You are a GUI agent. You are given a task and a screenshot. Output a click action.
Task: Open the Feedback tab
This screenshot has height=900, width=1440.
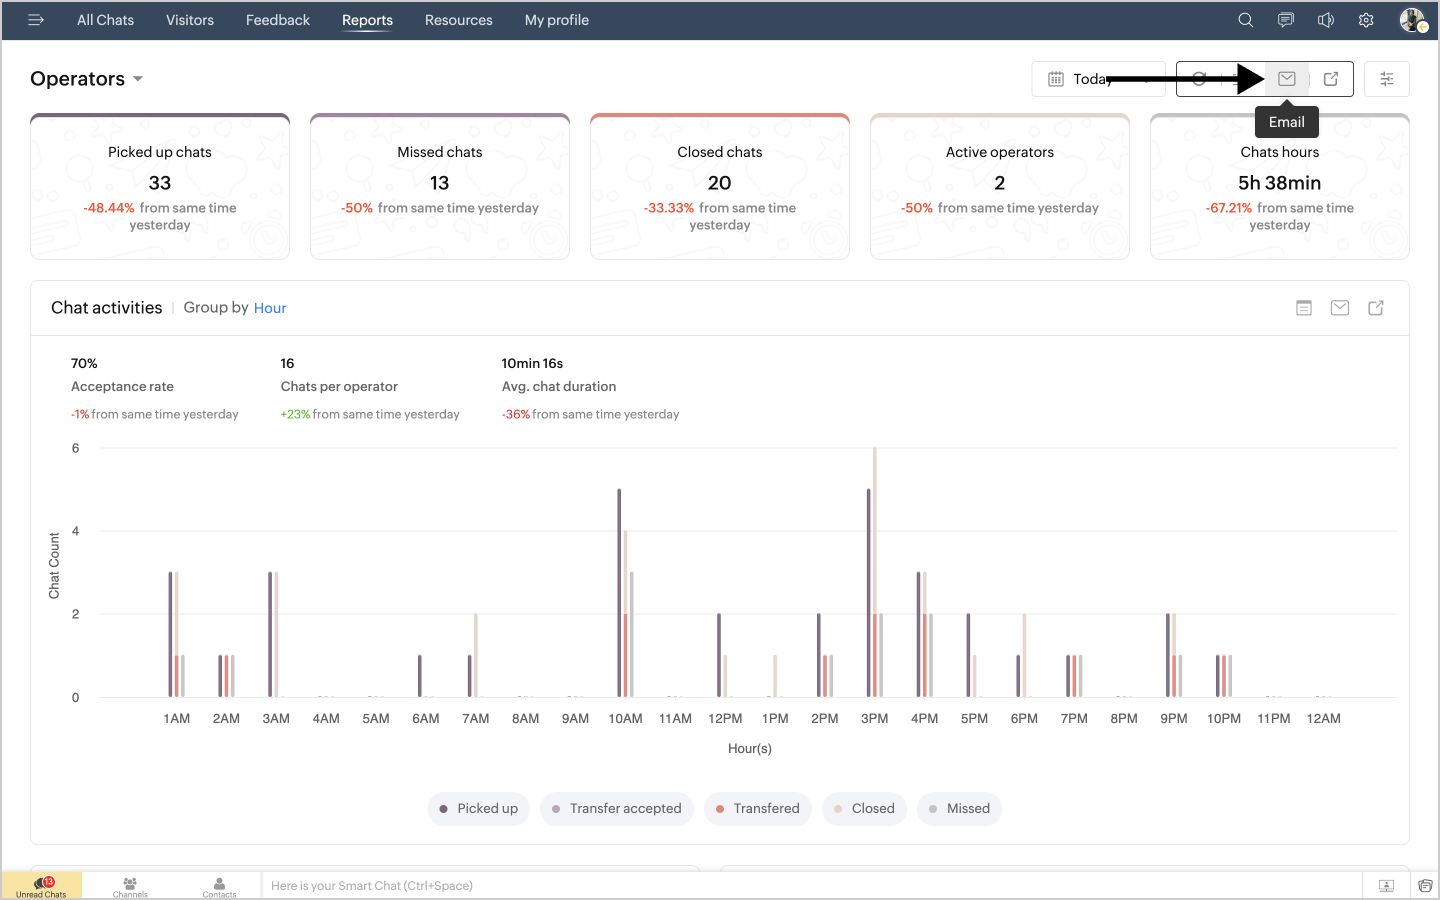278,20
